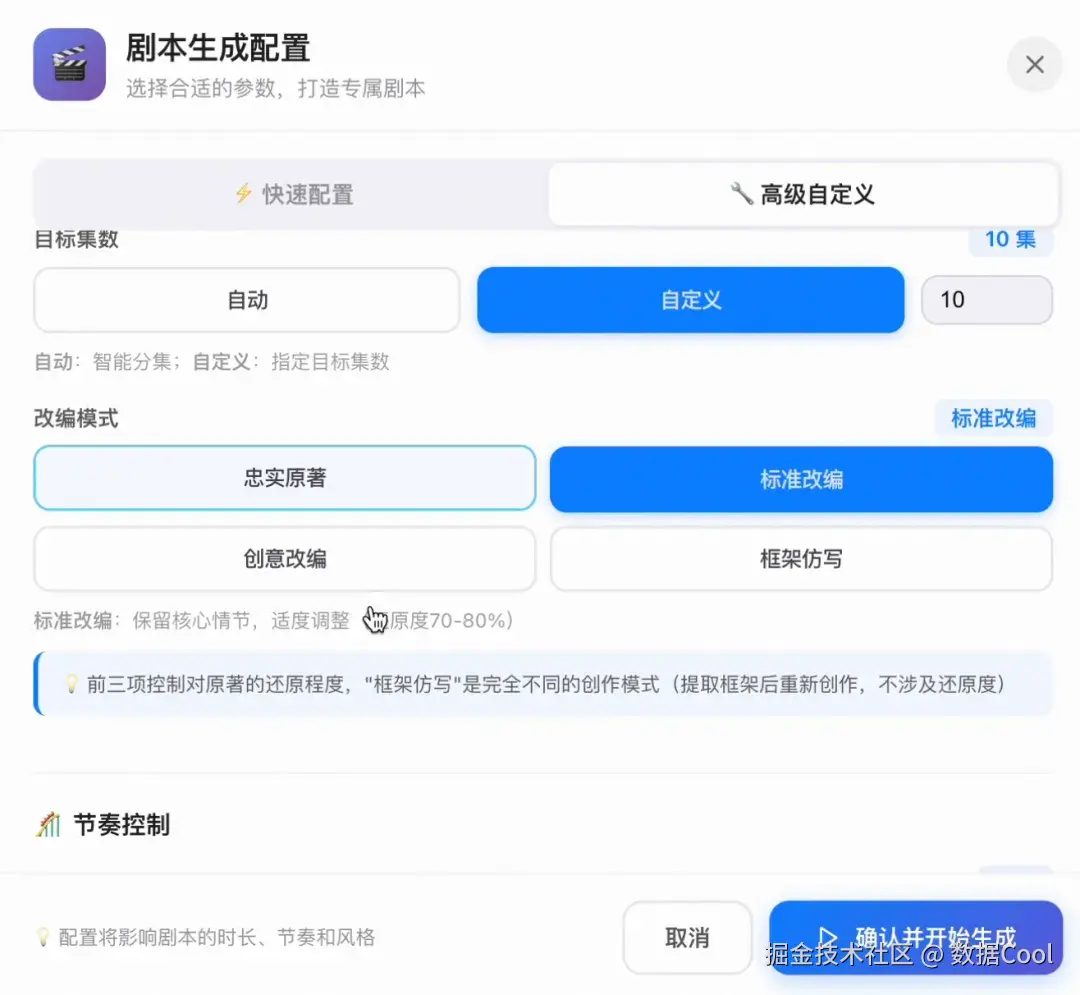Click the 取消 button
This screenshot has width=1080, height=995.
click(687, 936)
